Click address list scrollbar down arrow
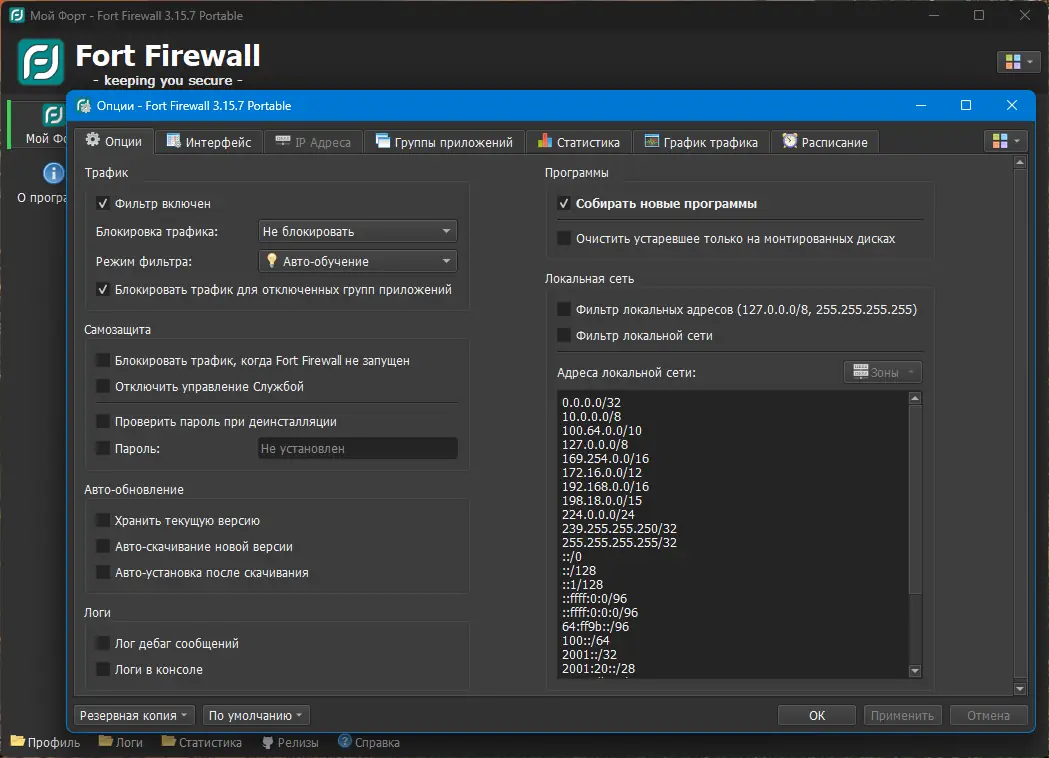Viewport: 1049px width, 758px height. 915,670
